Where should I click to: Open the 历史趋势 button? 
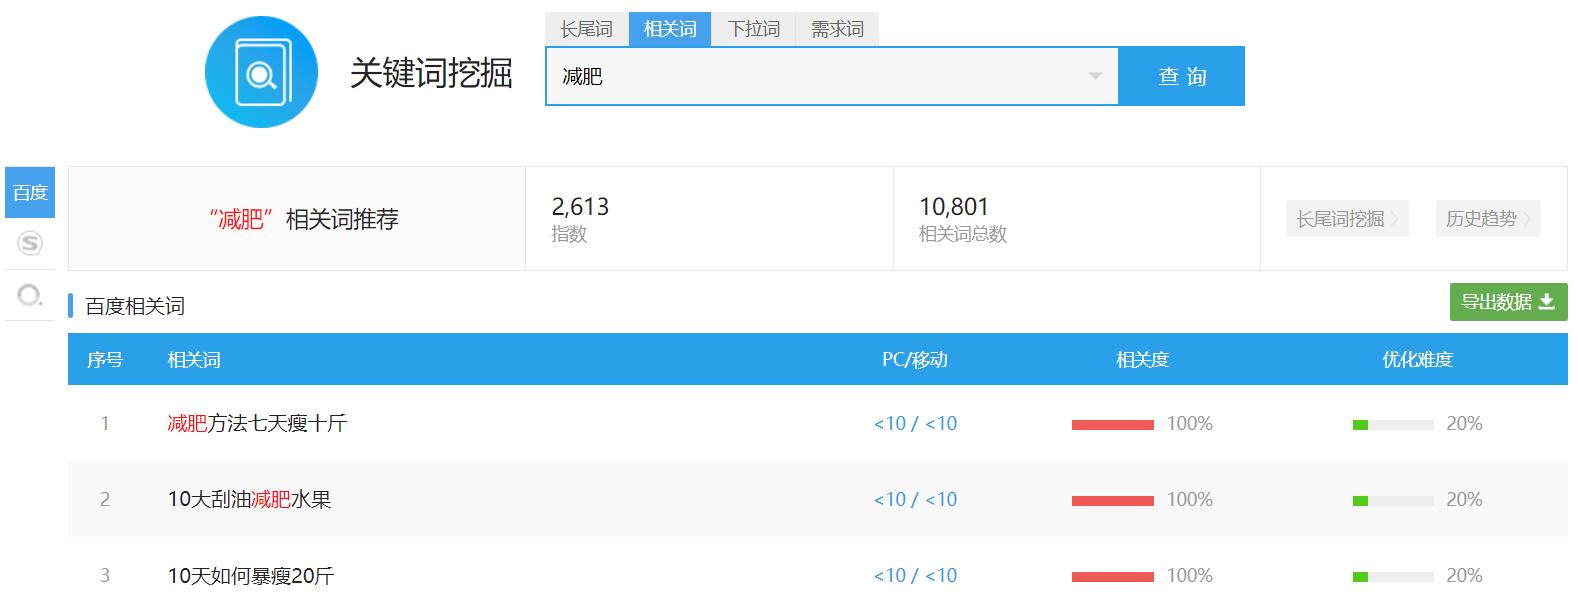[x=1487, y=219]
